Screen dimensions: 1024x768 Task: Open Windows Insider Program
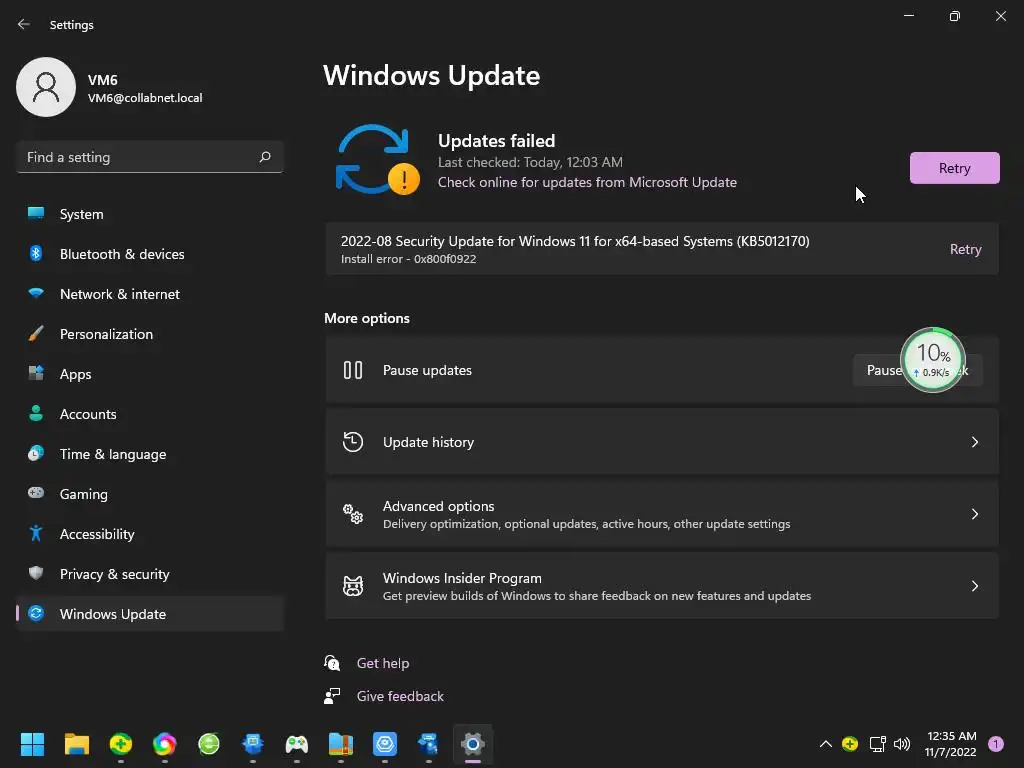coord(662,586)
